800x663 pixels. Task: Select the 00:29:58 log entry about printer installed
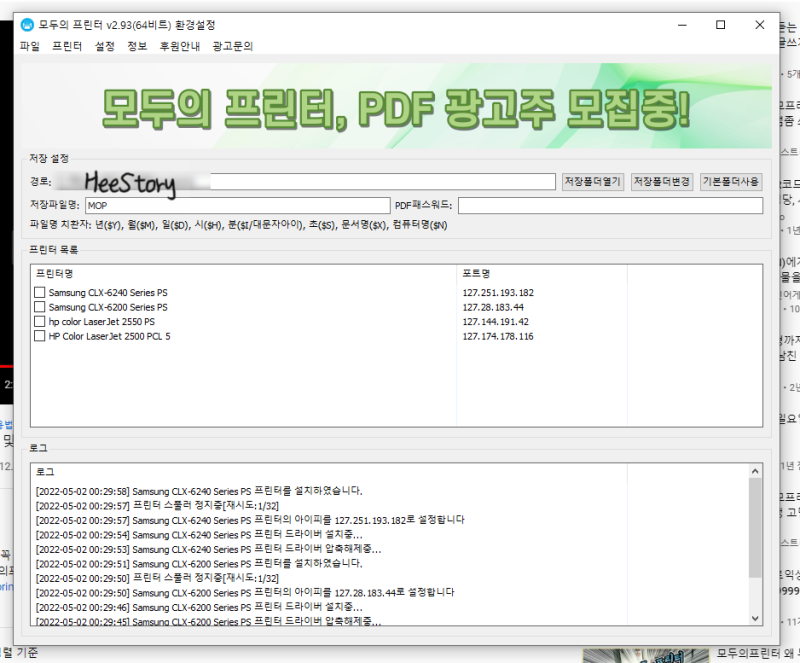click(199, 491)
